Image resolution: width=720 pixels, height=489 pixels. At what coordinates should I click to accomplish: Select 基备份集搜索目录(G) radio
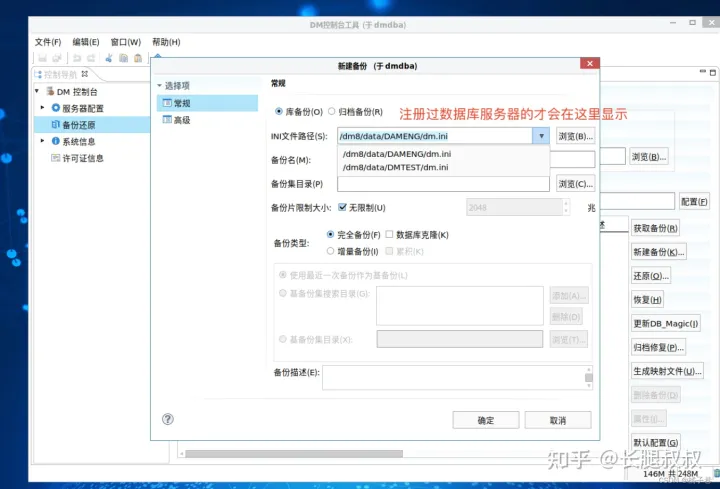click(283, 293)
